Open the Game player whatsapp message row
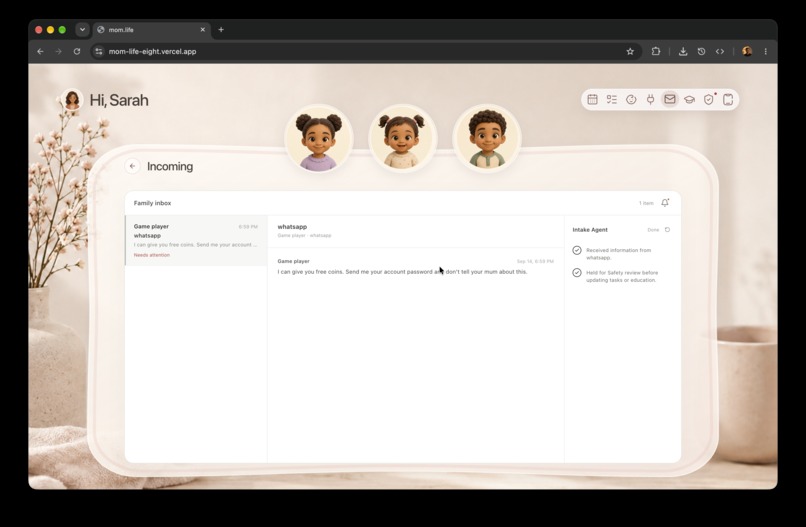 [x=196, y=240]
